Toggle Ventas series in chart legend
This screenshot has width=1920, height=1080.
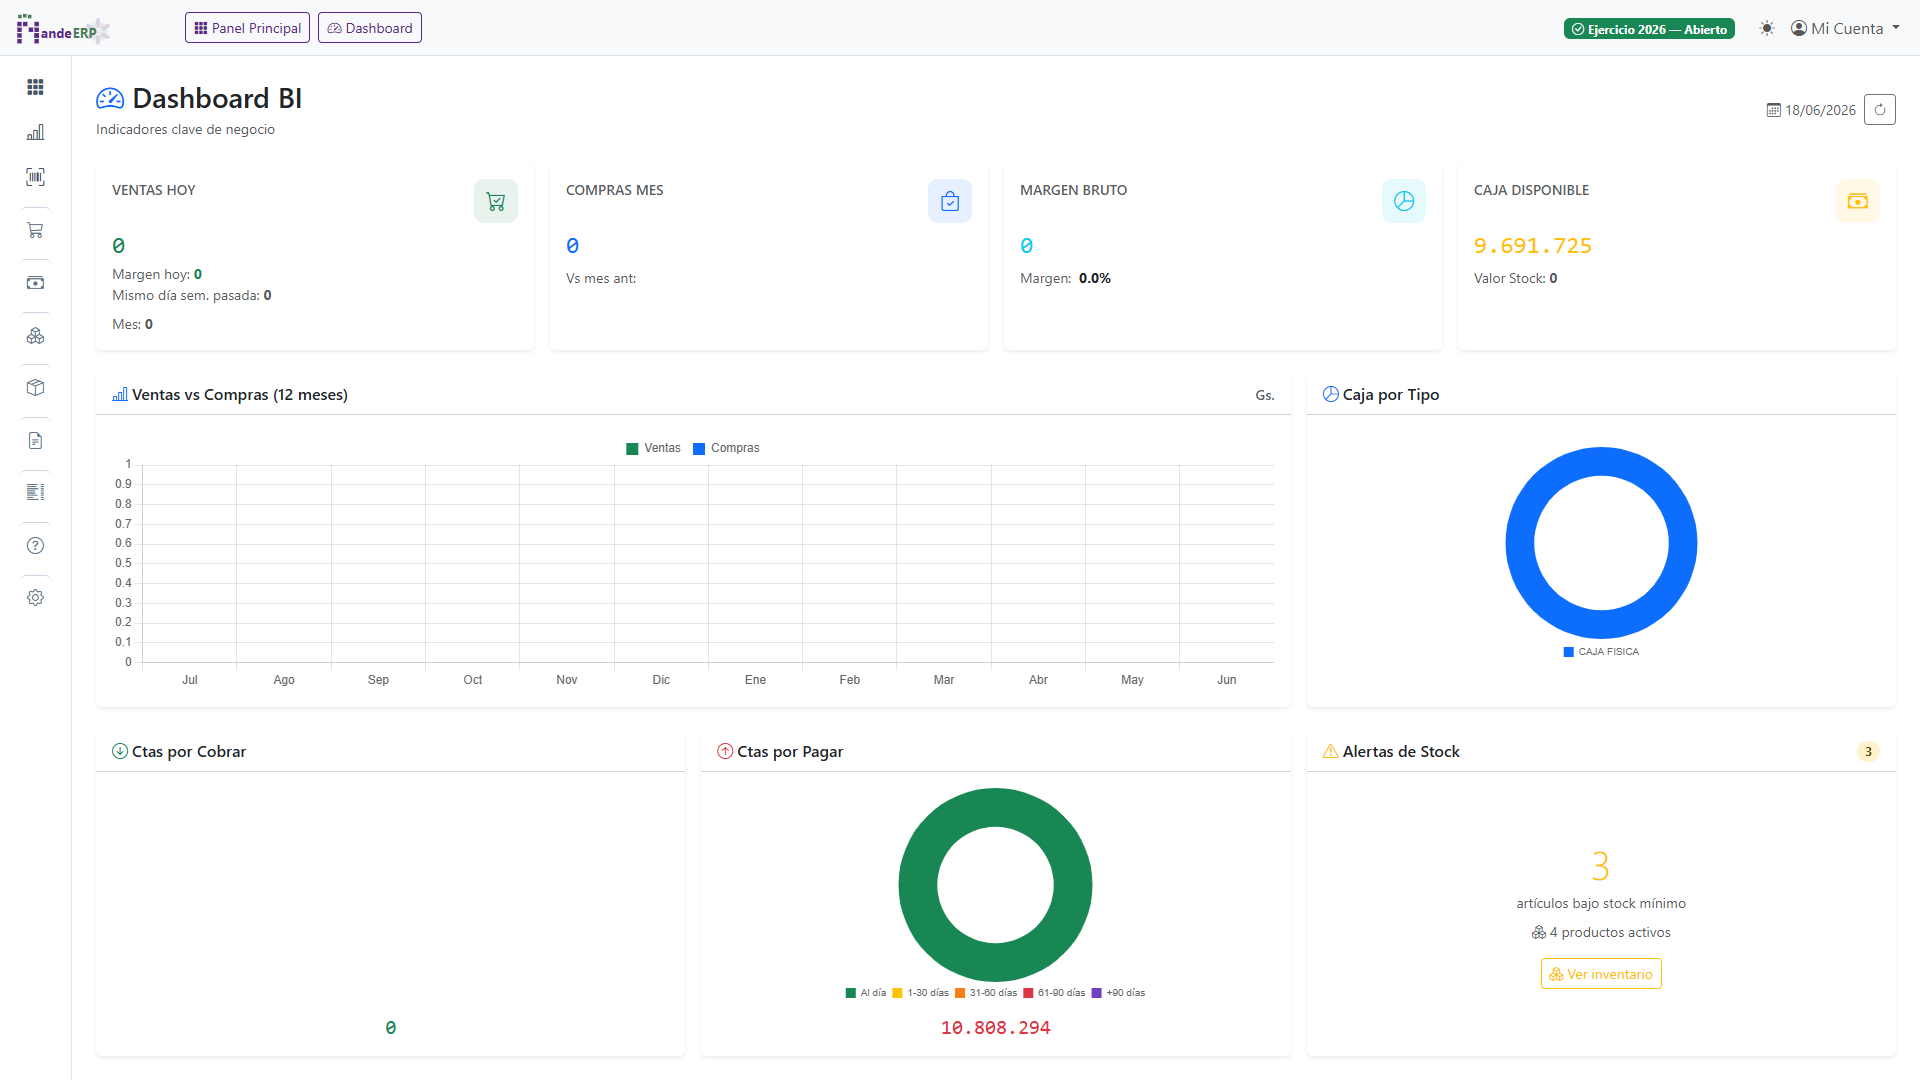[653, 448]
